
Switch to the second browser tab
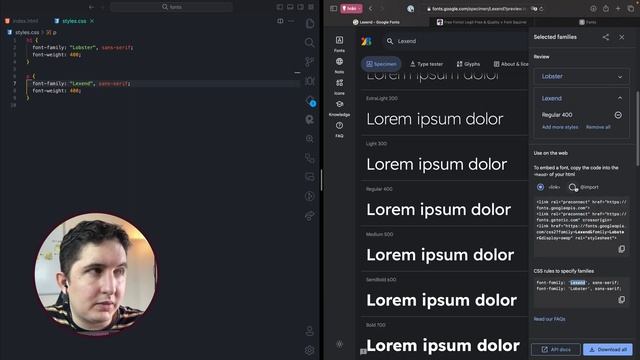coord(482,22)
